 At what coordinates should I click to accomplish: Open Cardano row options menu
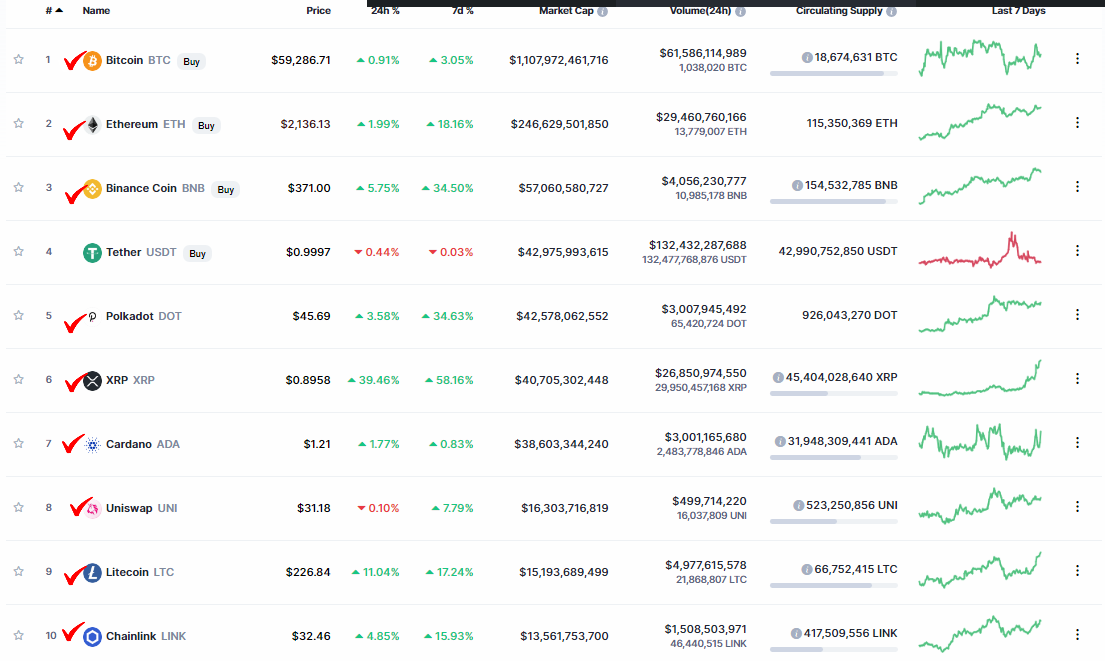click(x=1077, y=443)
